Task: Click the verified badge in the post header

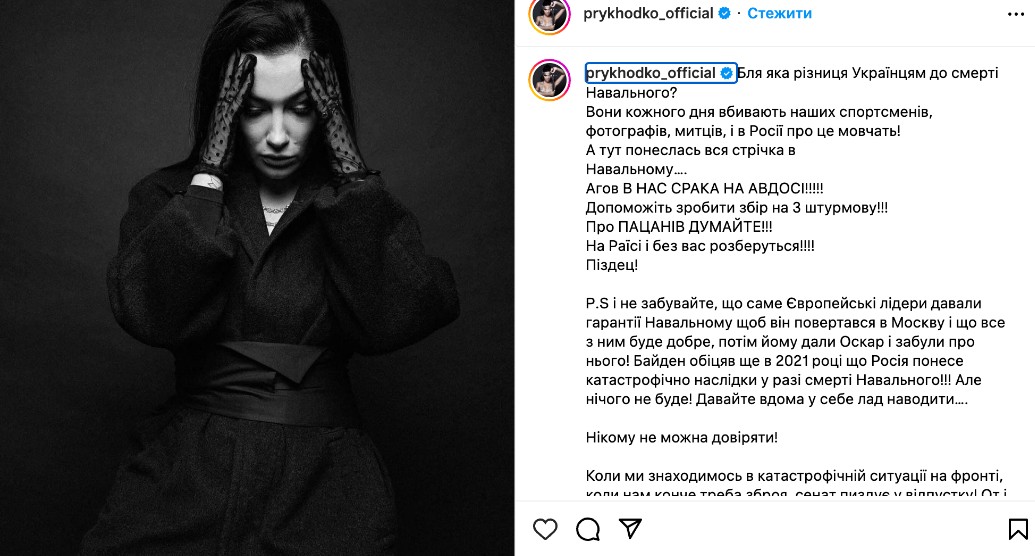Action: click(724, 13)
